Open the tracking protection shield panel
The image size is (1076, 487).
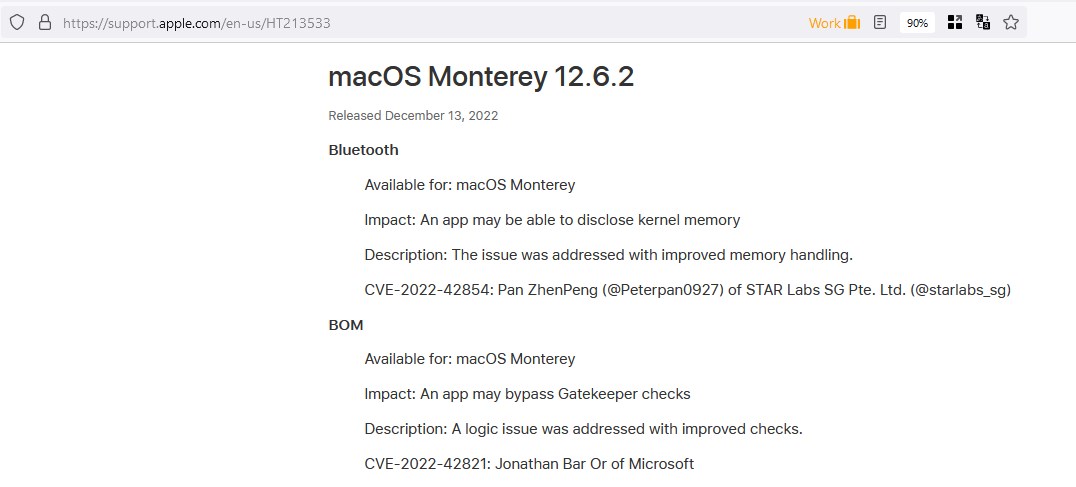[17, 22]
